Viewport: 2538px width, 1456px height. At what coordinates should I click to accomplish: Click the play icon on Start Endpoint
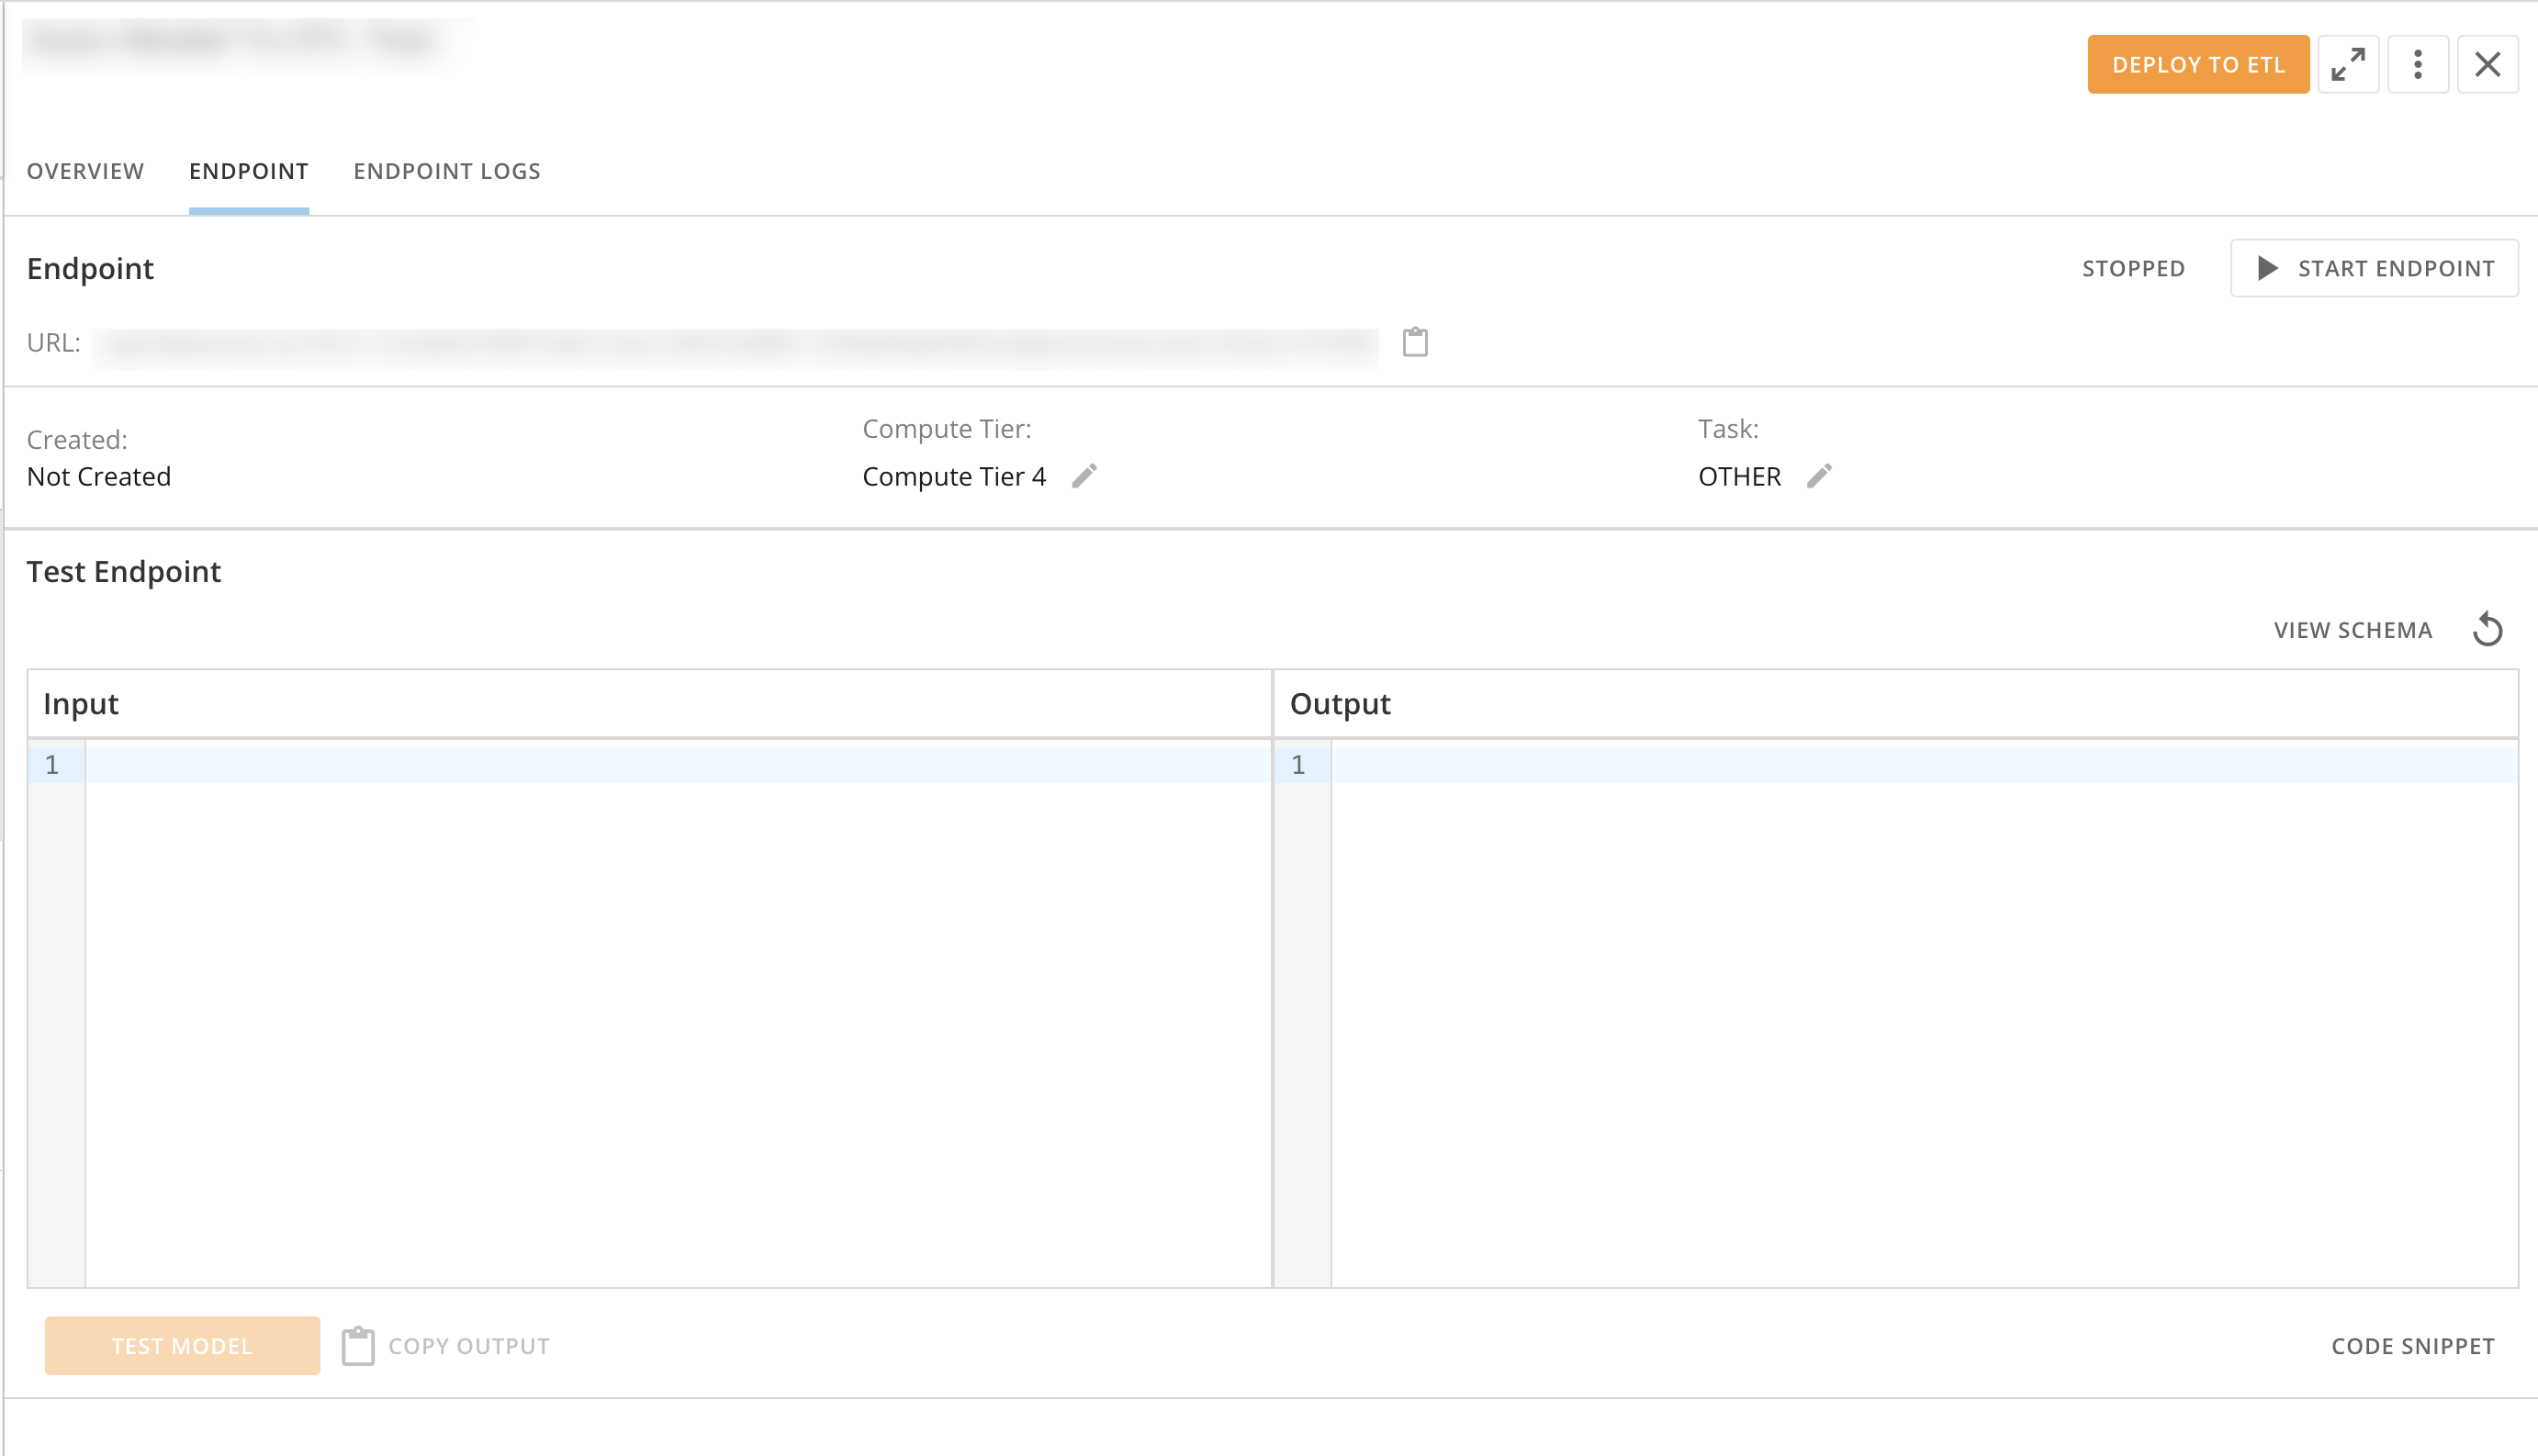[x=2268, y=268]
